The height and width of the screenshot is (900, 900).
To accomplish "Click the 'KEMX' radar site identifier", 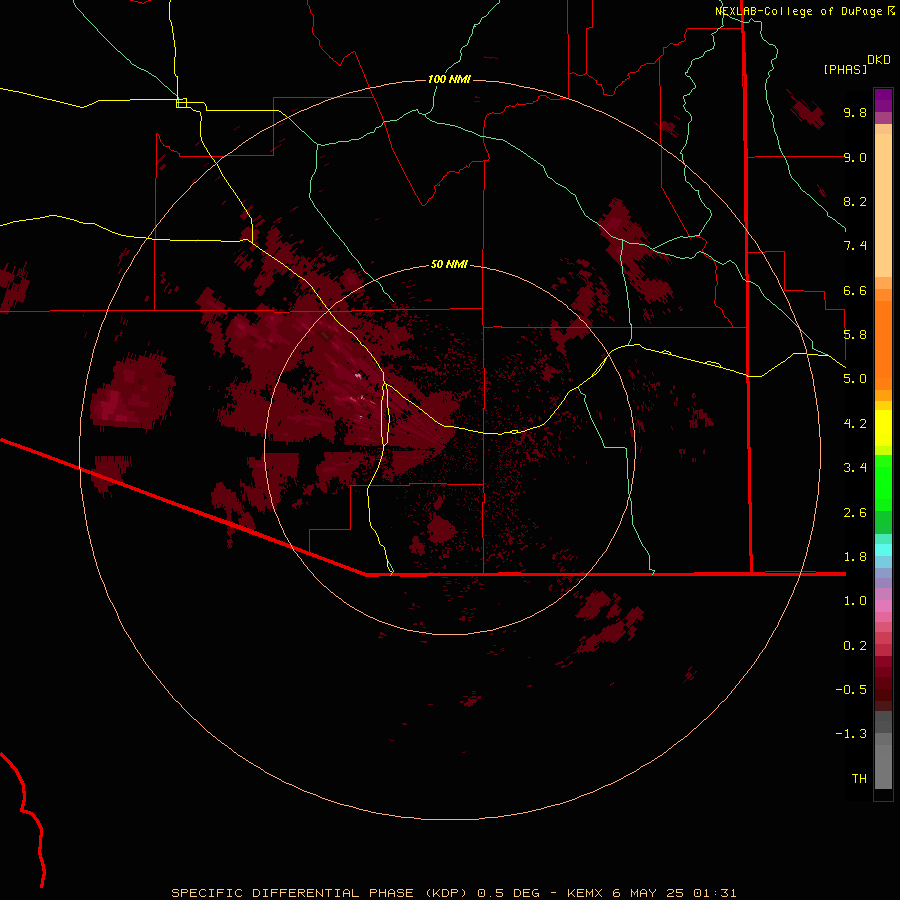I will 584,893.
